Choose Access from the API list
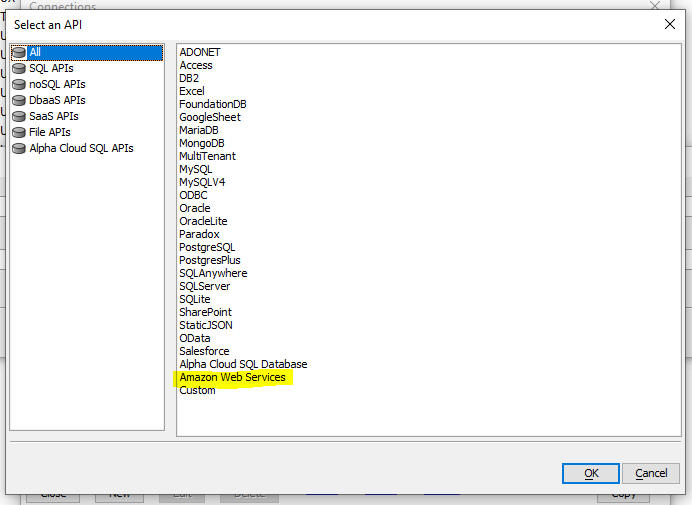Image resolution: width=692 pixels, height=505 pixels. click(196, 65)
